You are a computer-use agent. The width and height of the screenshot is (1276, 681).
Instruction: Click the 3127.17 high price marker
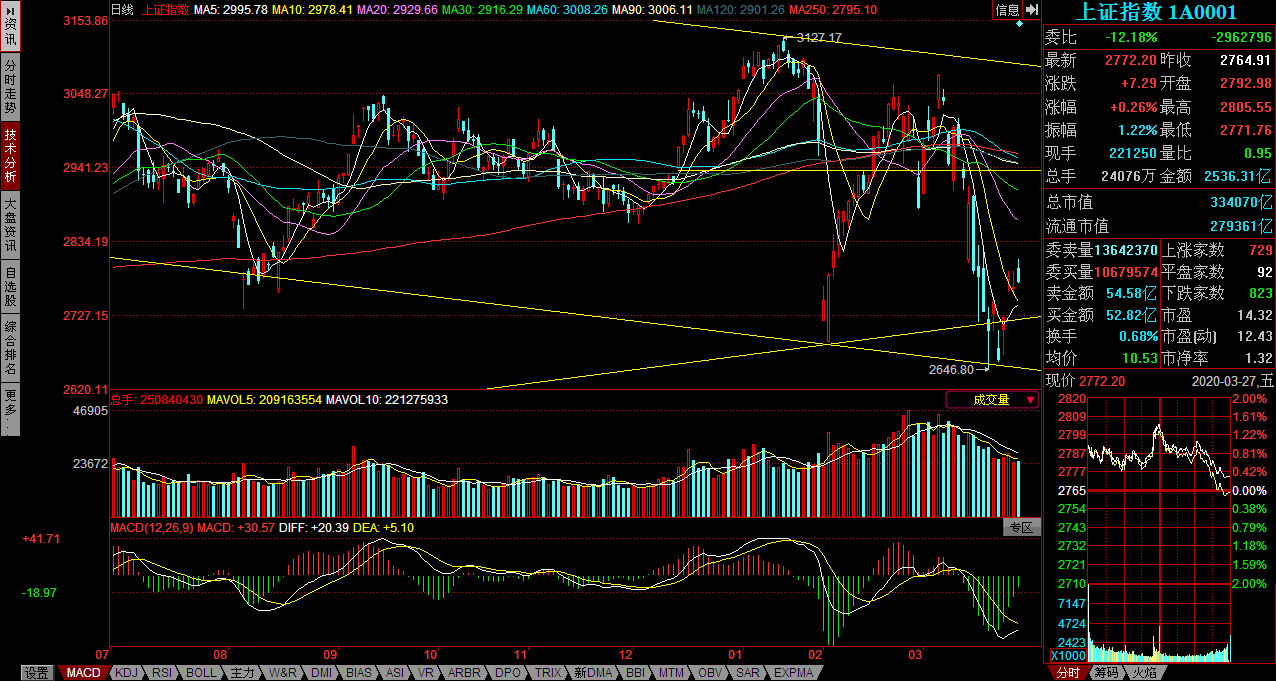point(819,38)
